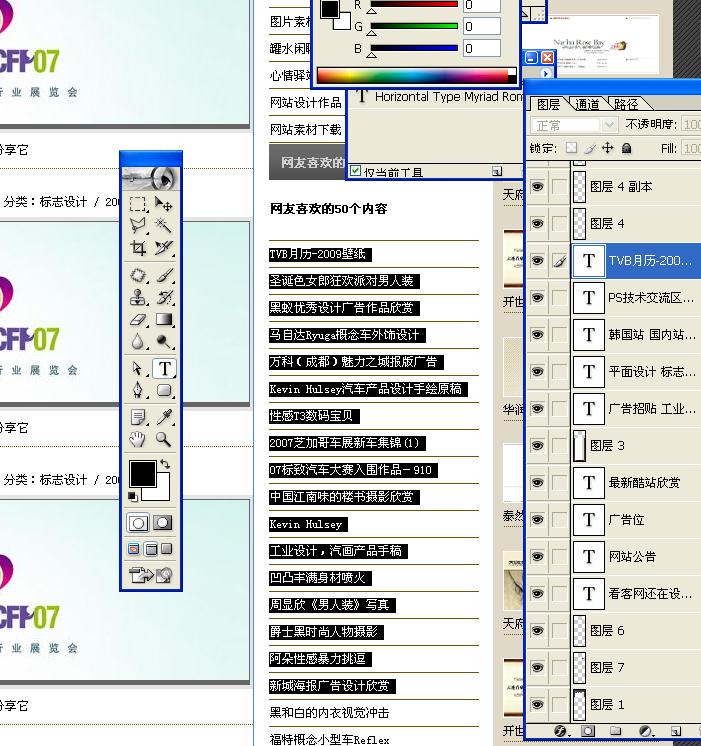
Task: Select the Hand tool
Action: [138, 439]
